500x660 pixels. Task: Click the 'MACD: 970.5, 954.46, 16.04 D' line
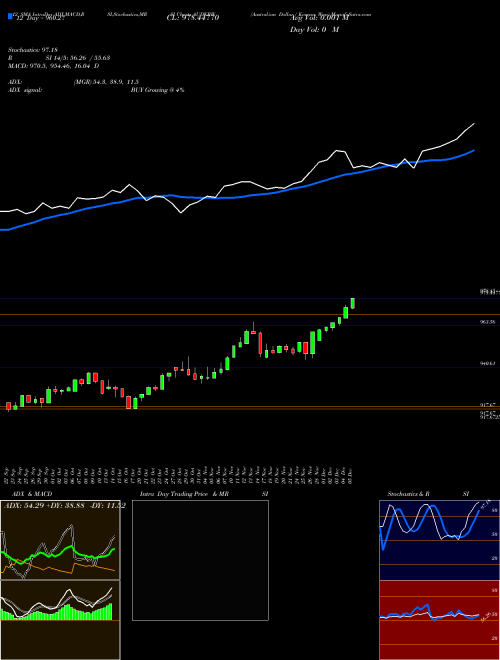click(x=53, y=66)
